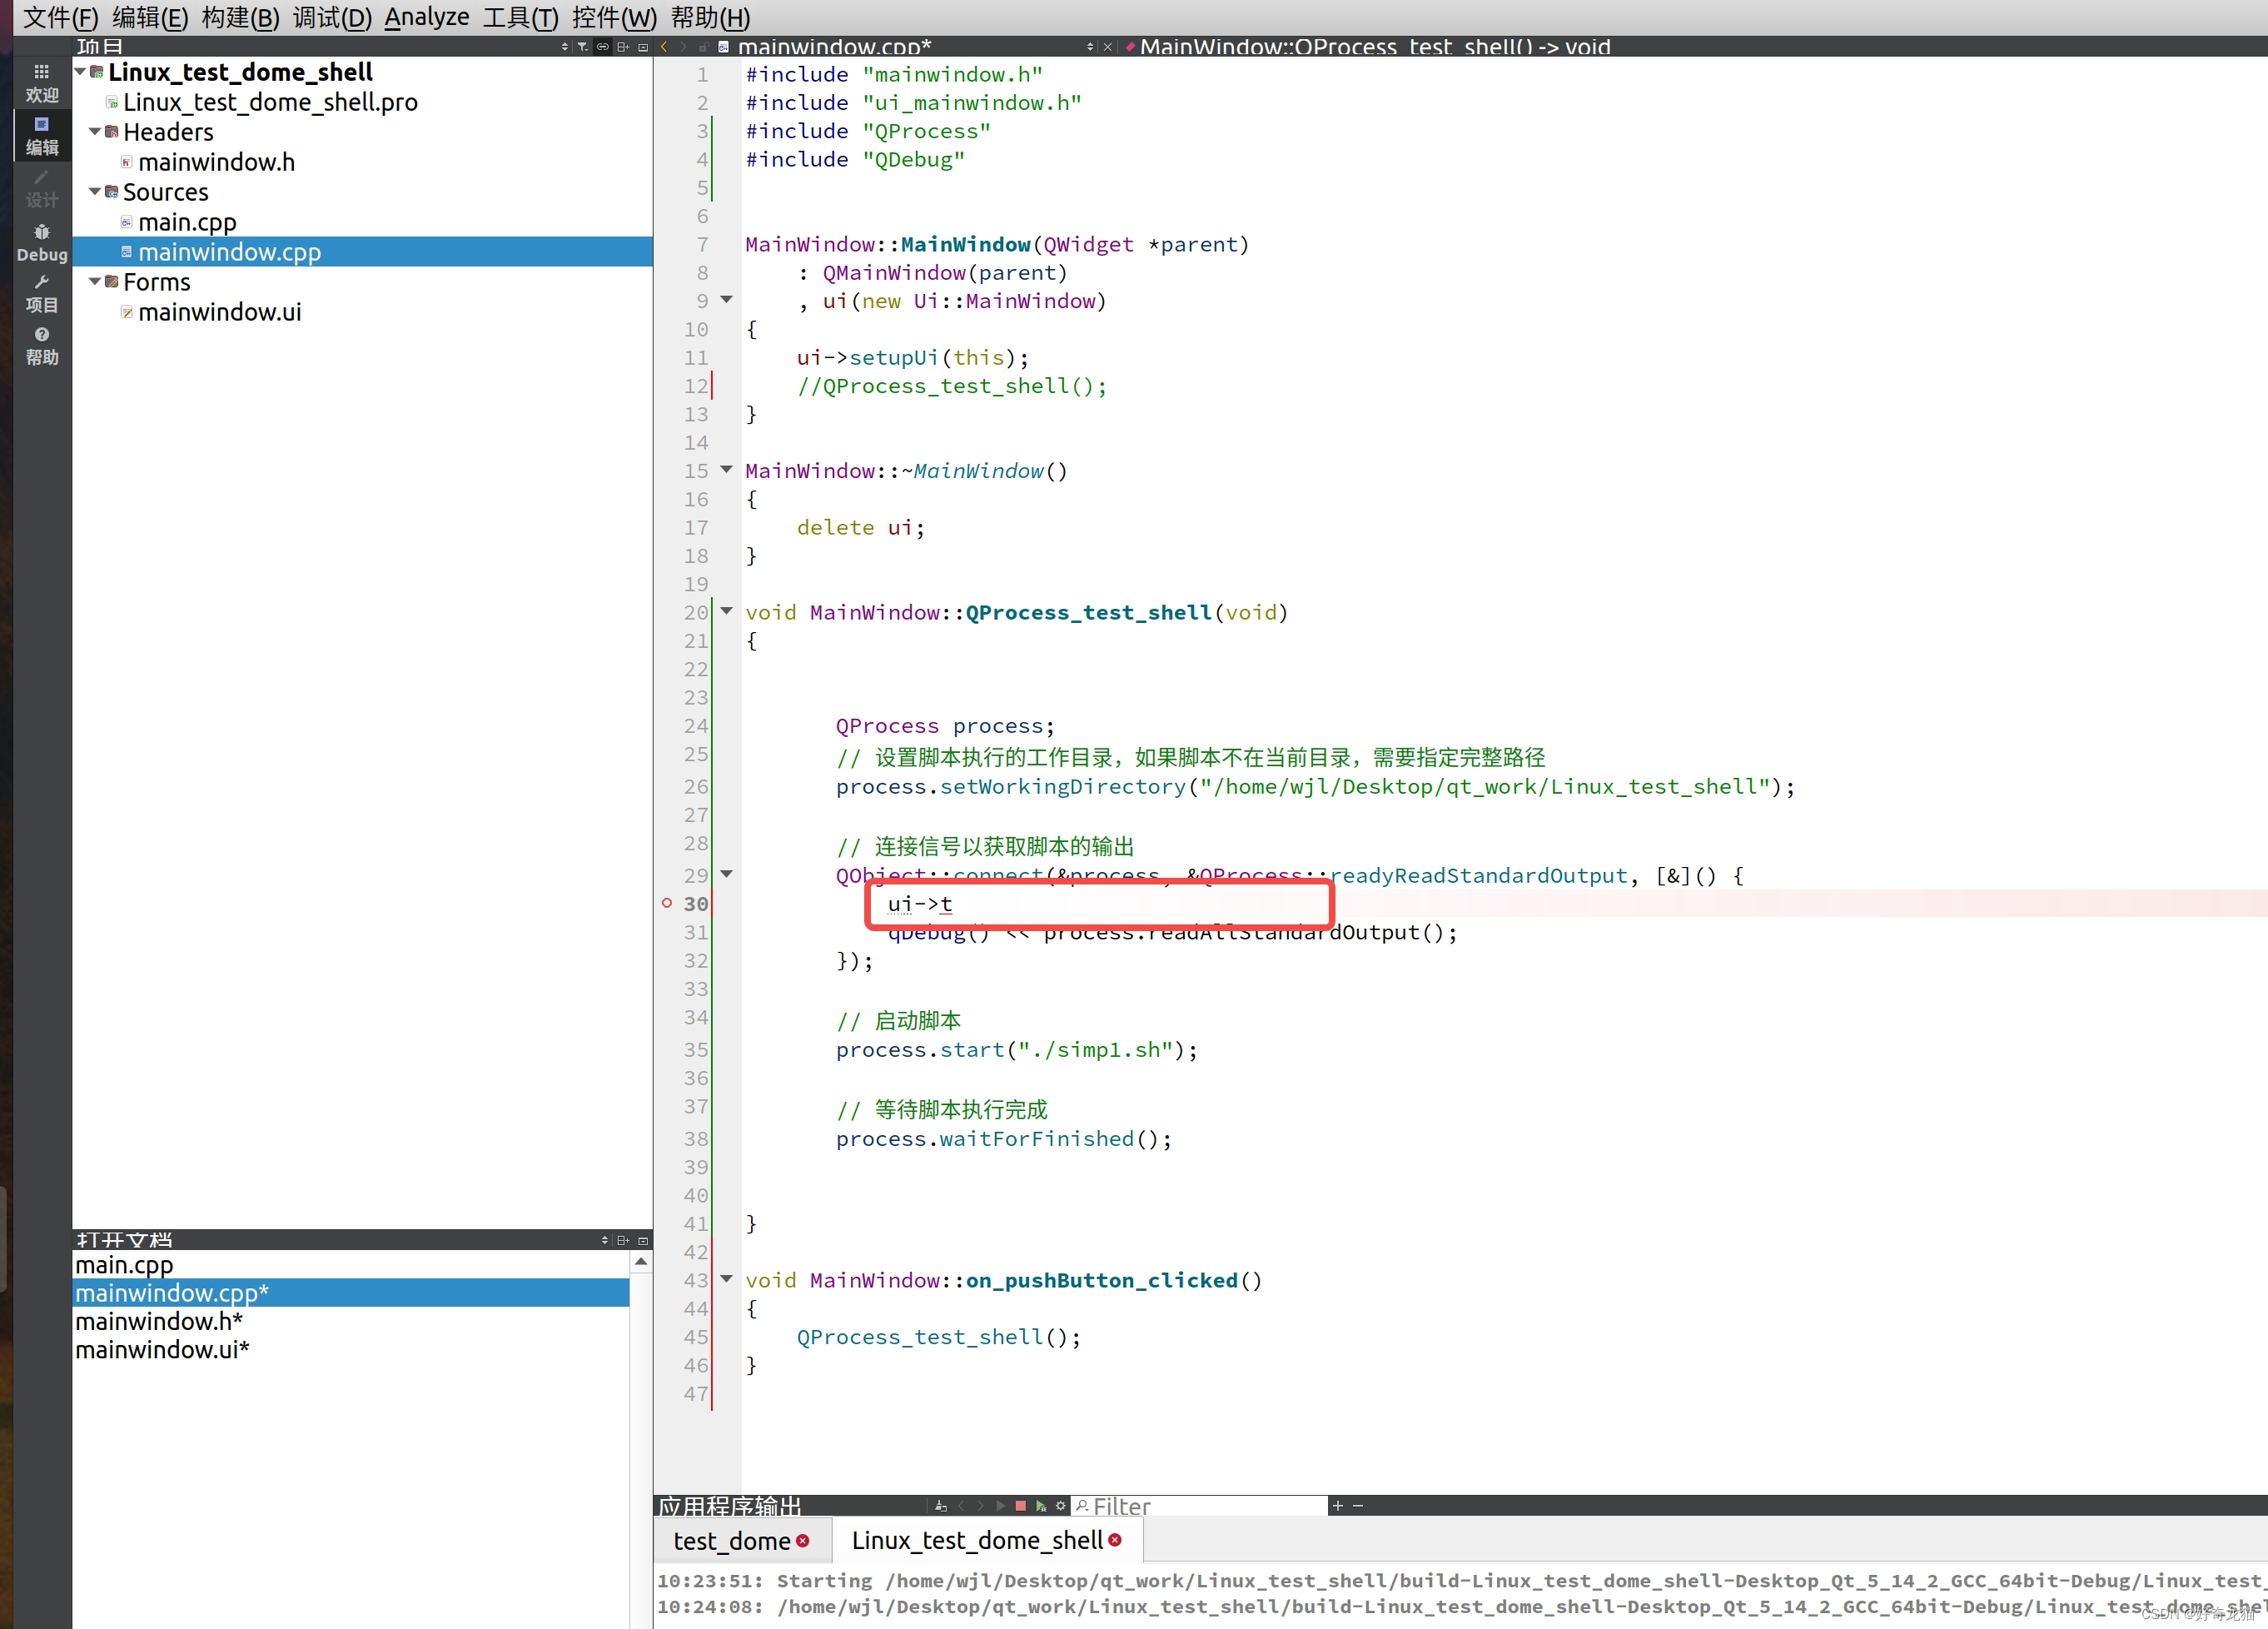
Task: Close the test_dome output tab
Action: (803, 1541)
